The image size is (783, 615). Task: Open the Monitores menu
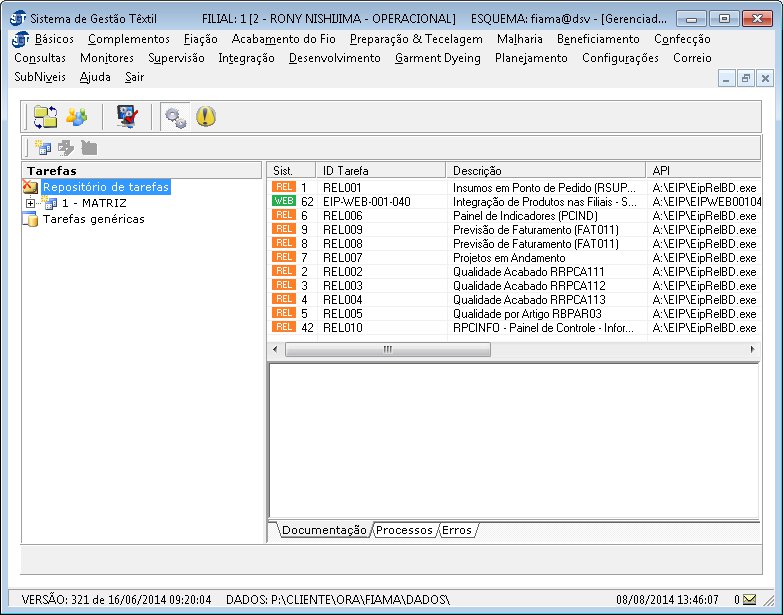point(107,58)
